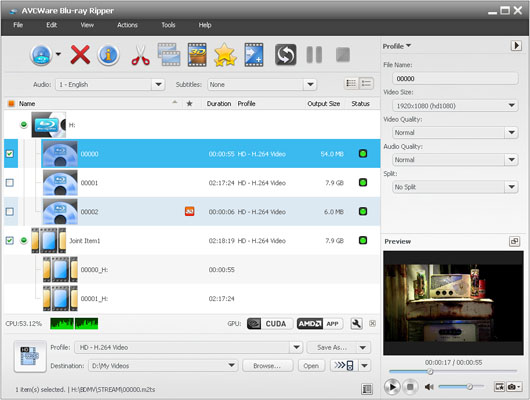Click the Browse... destination button
The height and width of the screenshot is (400, 530).
click(267, 366)
